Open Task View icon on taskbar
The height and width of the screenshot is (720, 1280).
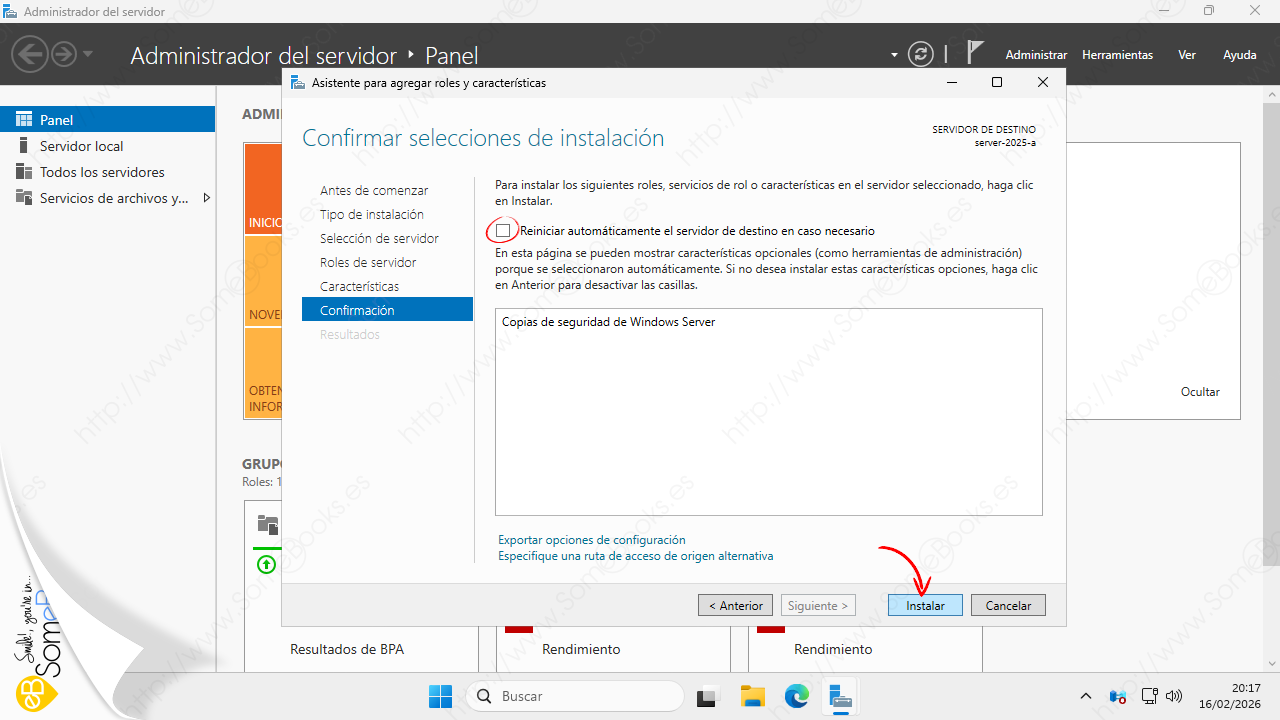point(708,696)
